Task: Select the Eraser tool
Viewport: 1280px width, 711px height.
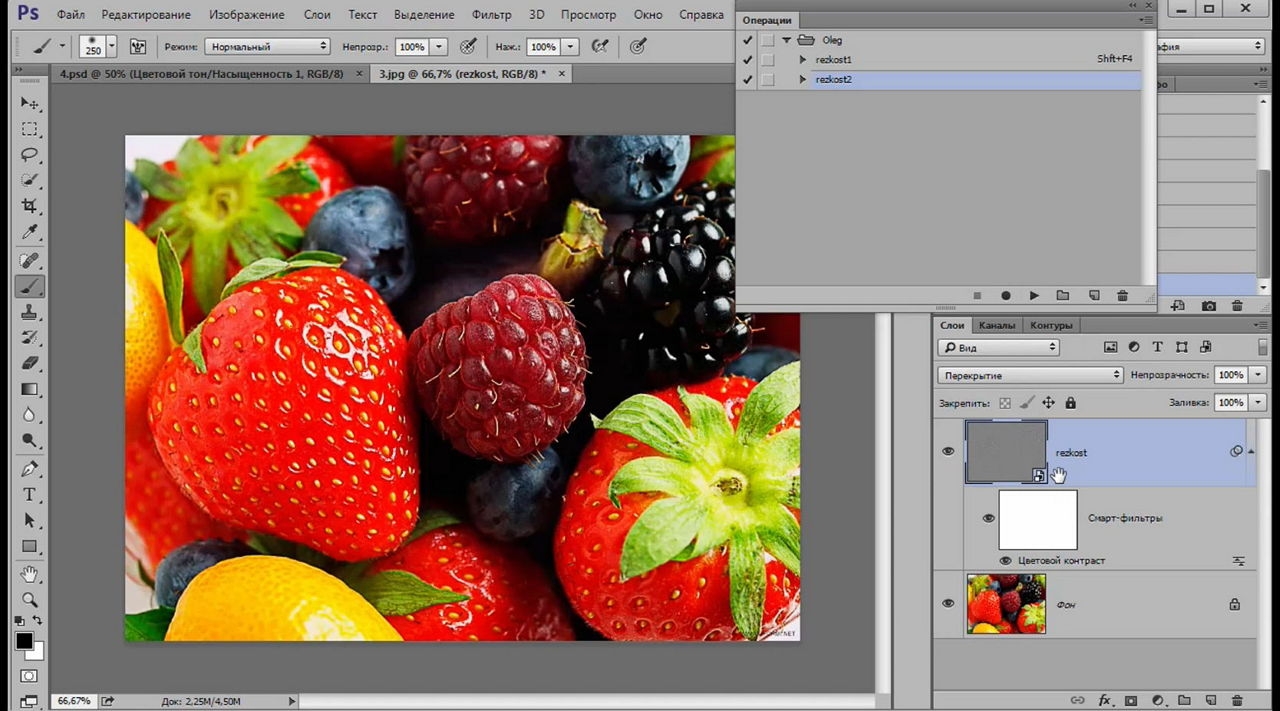Action: (x=30, y=363)
